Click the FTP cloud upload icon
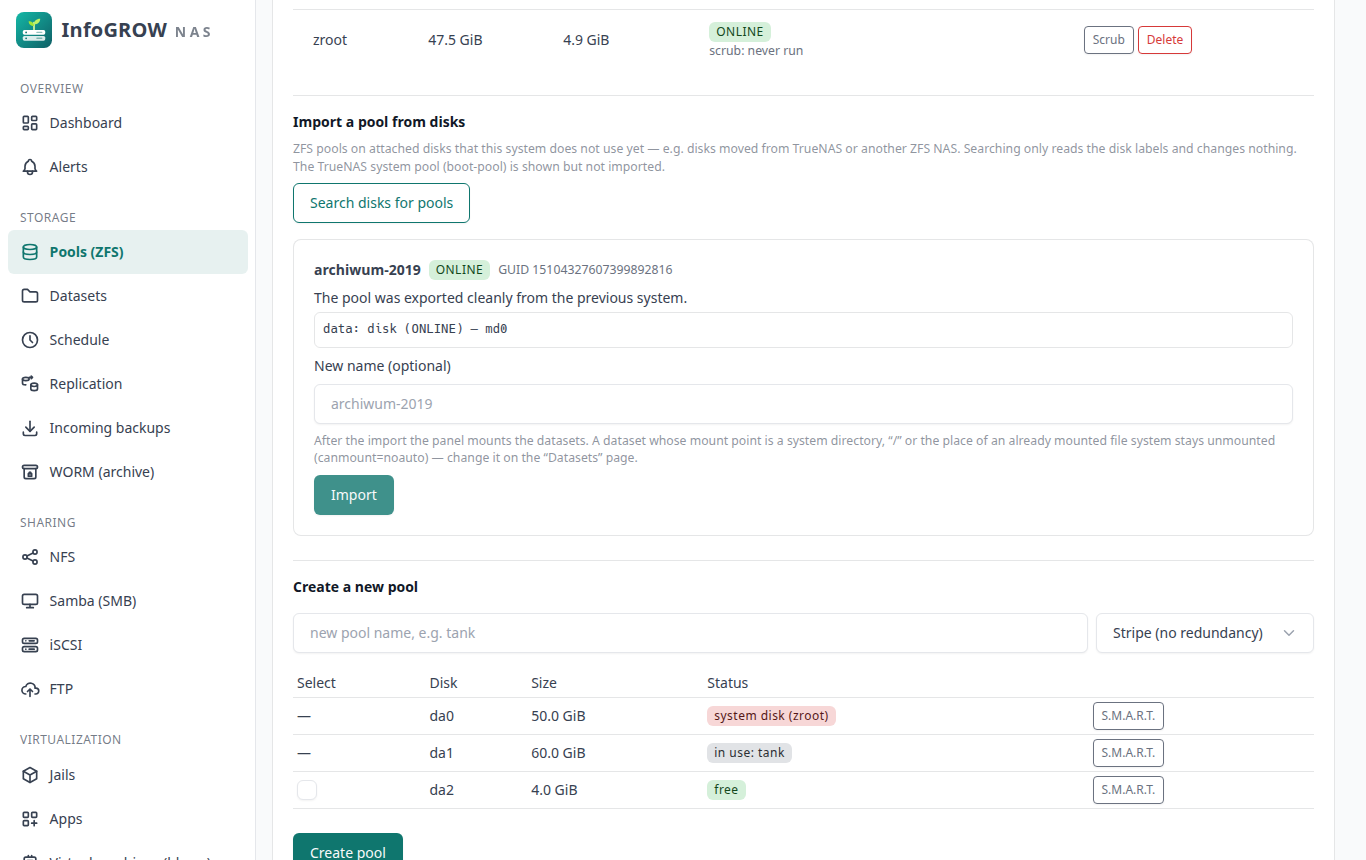Image resolution: width=1366 pixels, height=860 pixels. tap(30, 689)
